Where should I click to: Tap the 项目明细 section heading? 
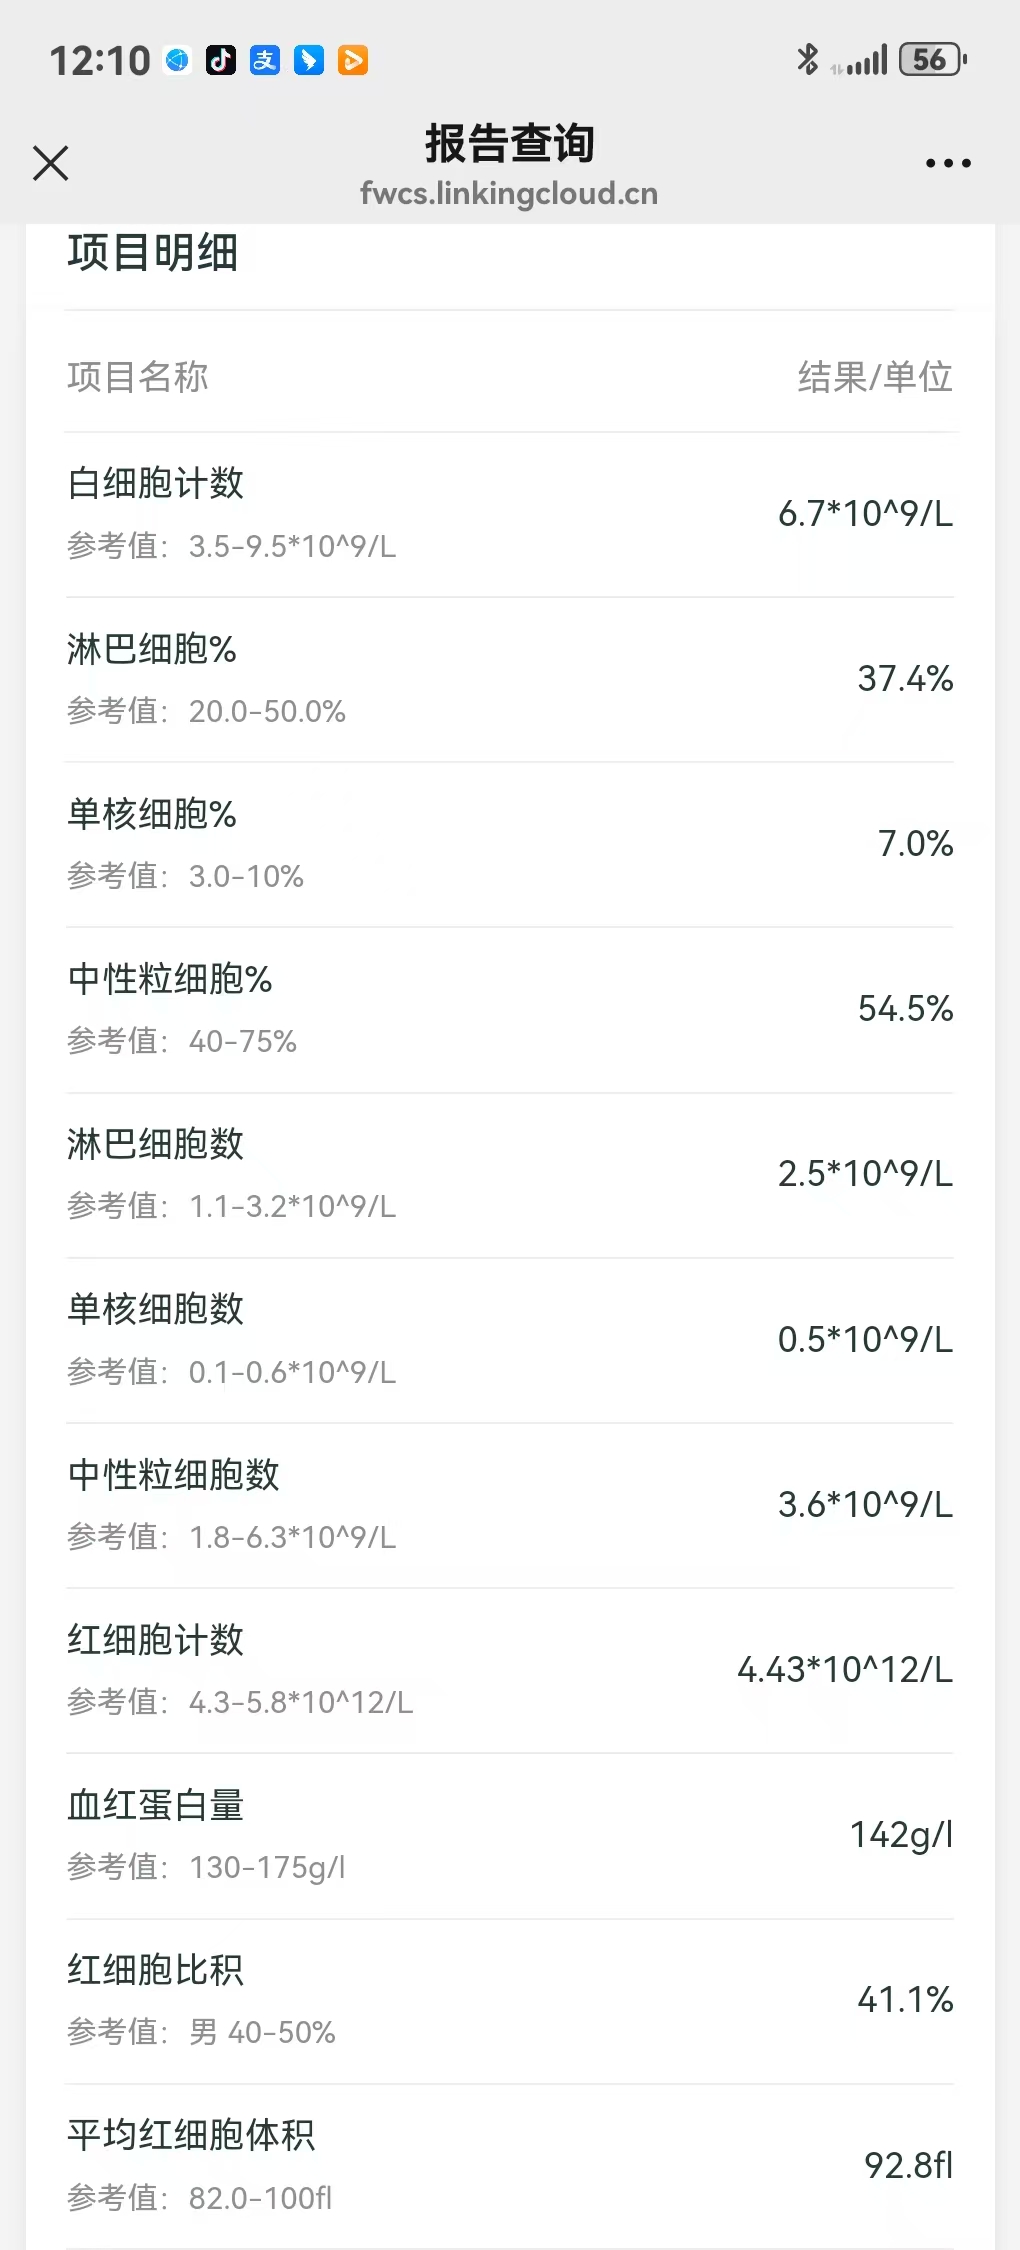click(x=153, y=252)
